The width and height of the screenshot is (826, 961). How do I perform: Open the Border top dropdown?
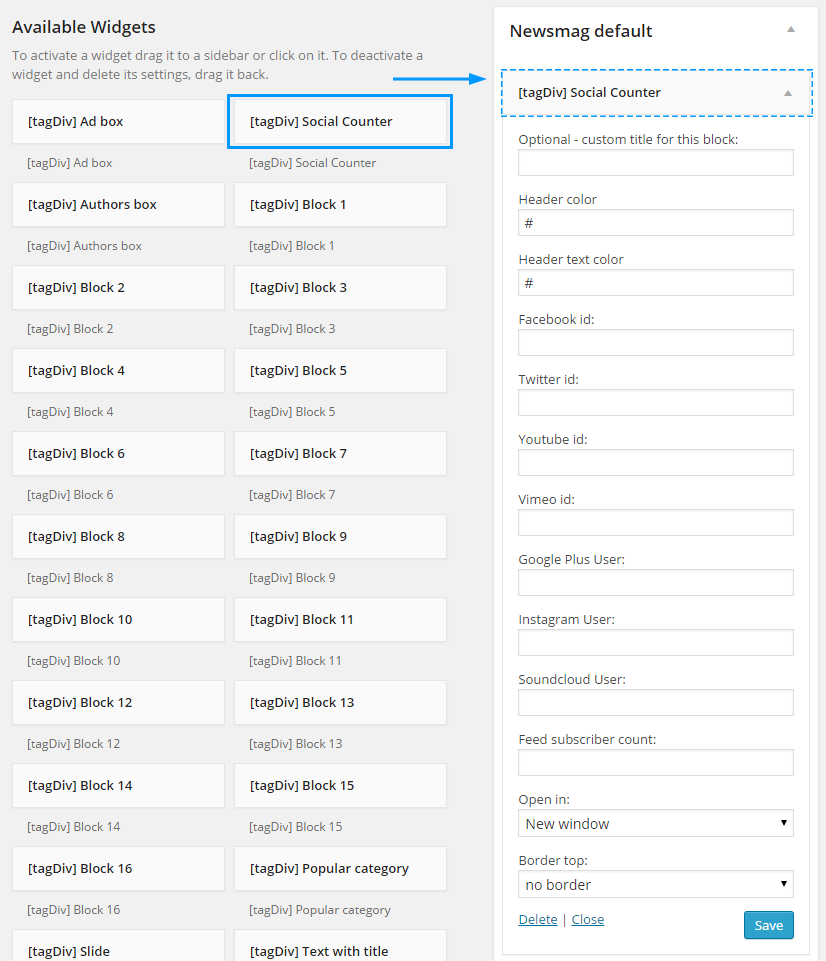[x=655, y=884]
